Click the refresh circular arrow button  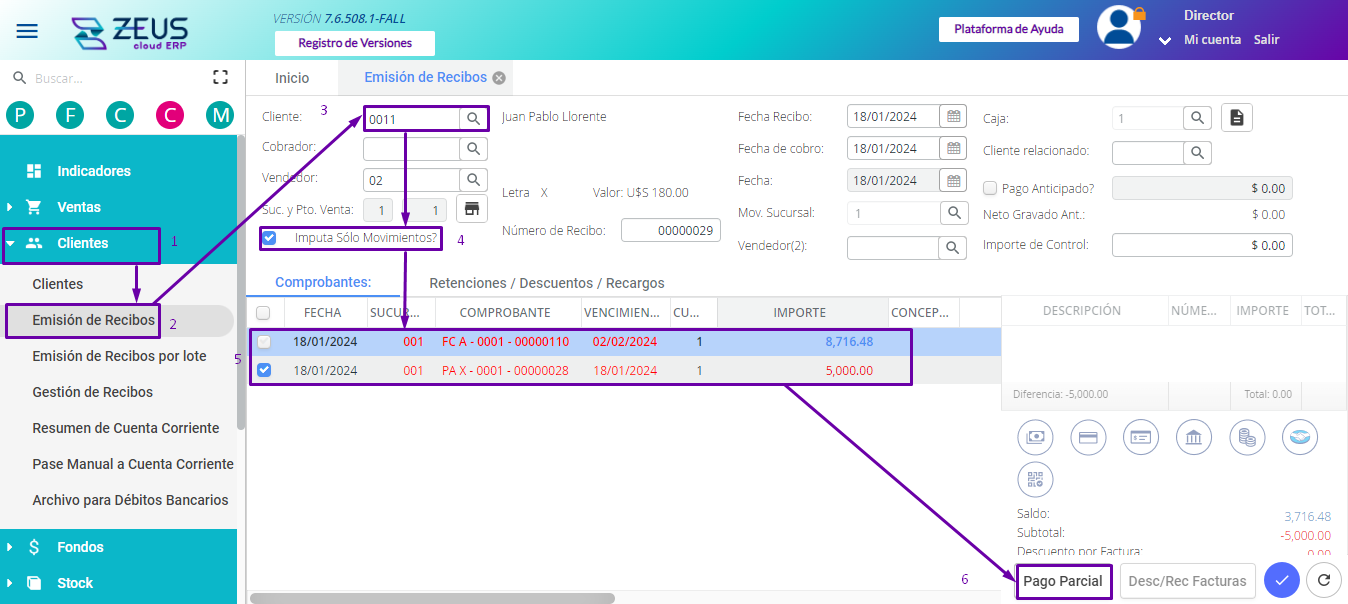(1324, 580)
